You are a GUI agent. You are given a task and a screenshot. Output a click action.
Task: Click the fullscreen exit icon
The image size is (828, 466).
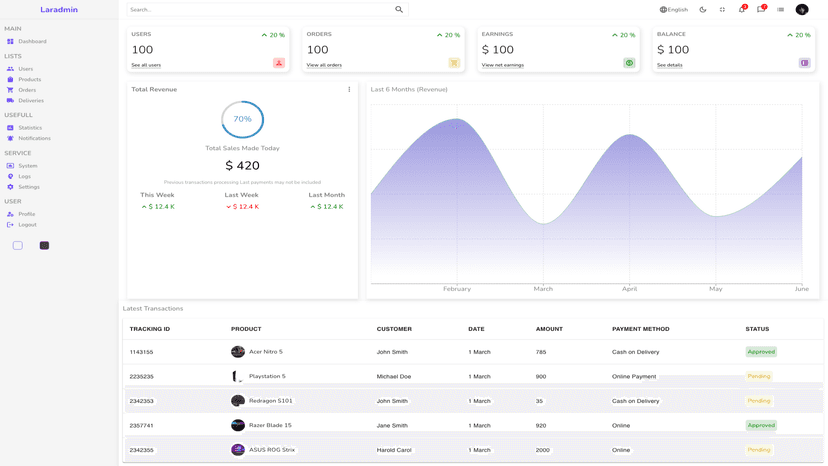[722, 10]
